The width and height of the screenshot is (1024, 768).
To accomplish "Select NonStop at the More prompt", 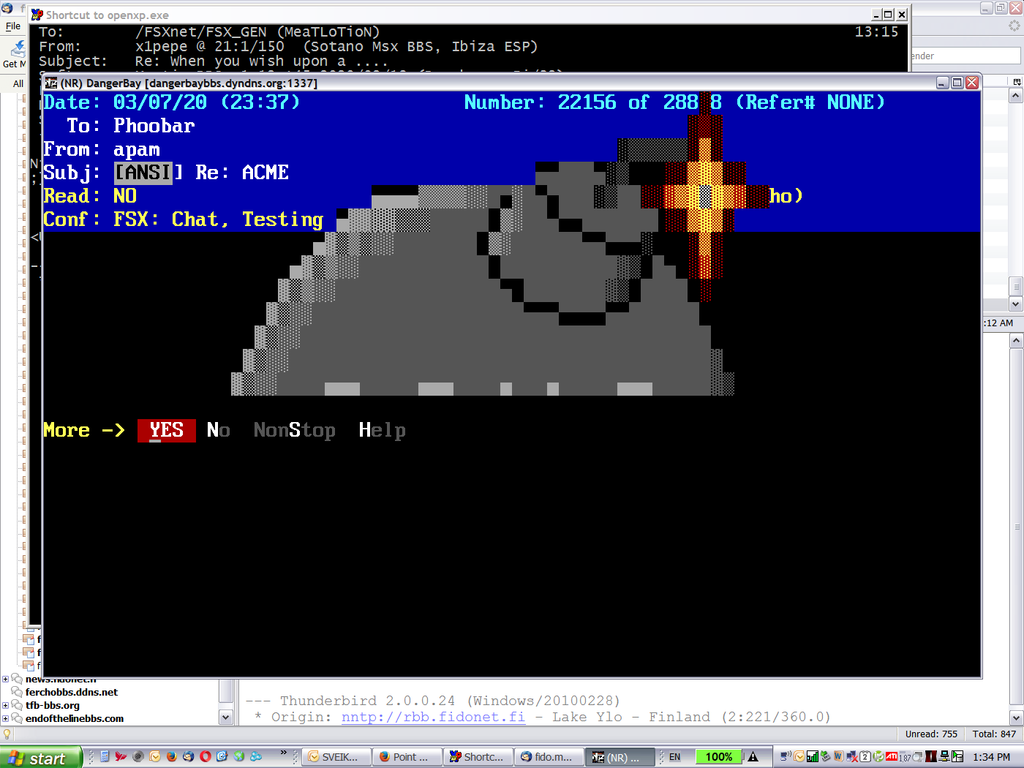I will pyautogui.click(x=295, y=430).
